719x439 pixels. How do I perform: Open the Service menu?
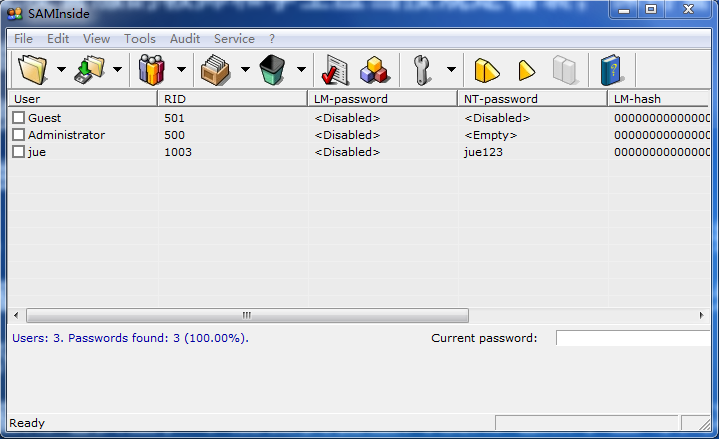point(234,39)
